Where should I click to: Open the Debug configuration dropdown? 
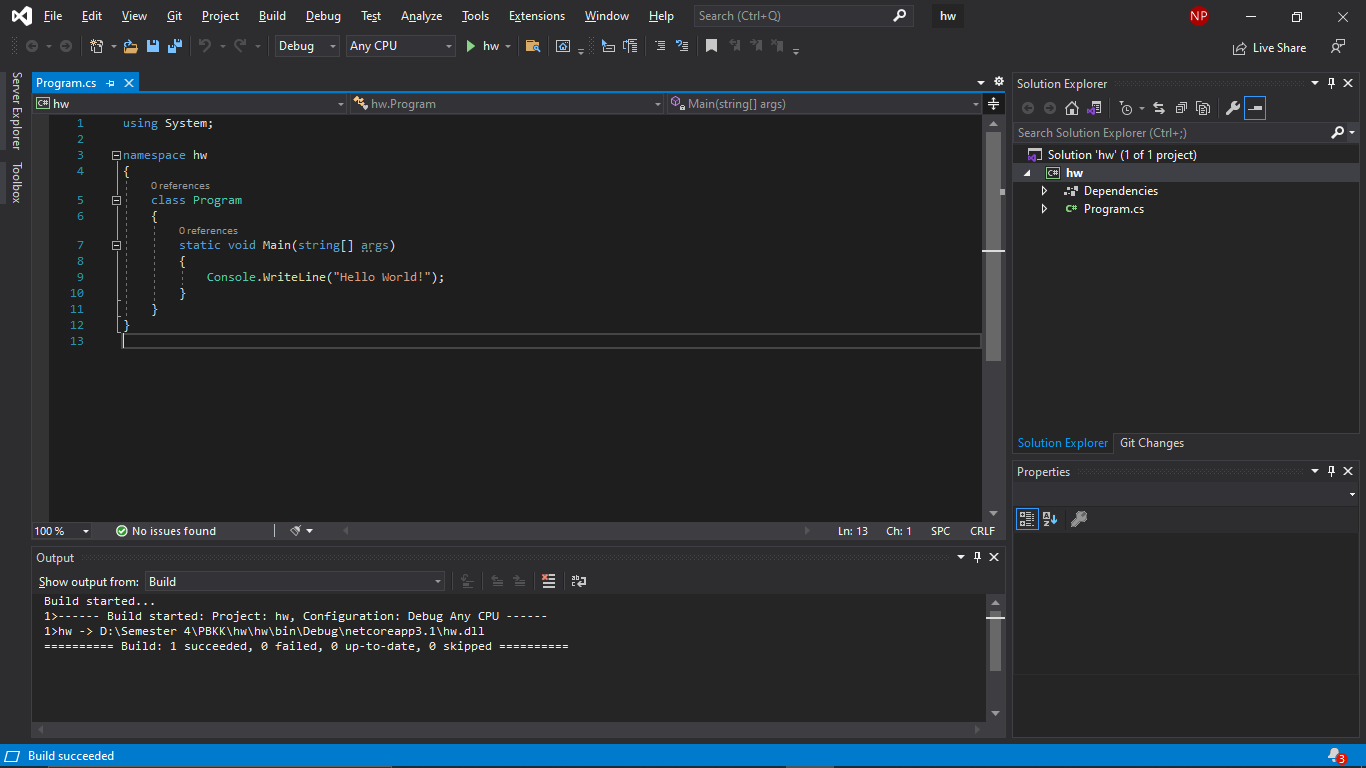(308, 46)
